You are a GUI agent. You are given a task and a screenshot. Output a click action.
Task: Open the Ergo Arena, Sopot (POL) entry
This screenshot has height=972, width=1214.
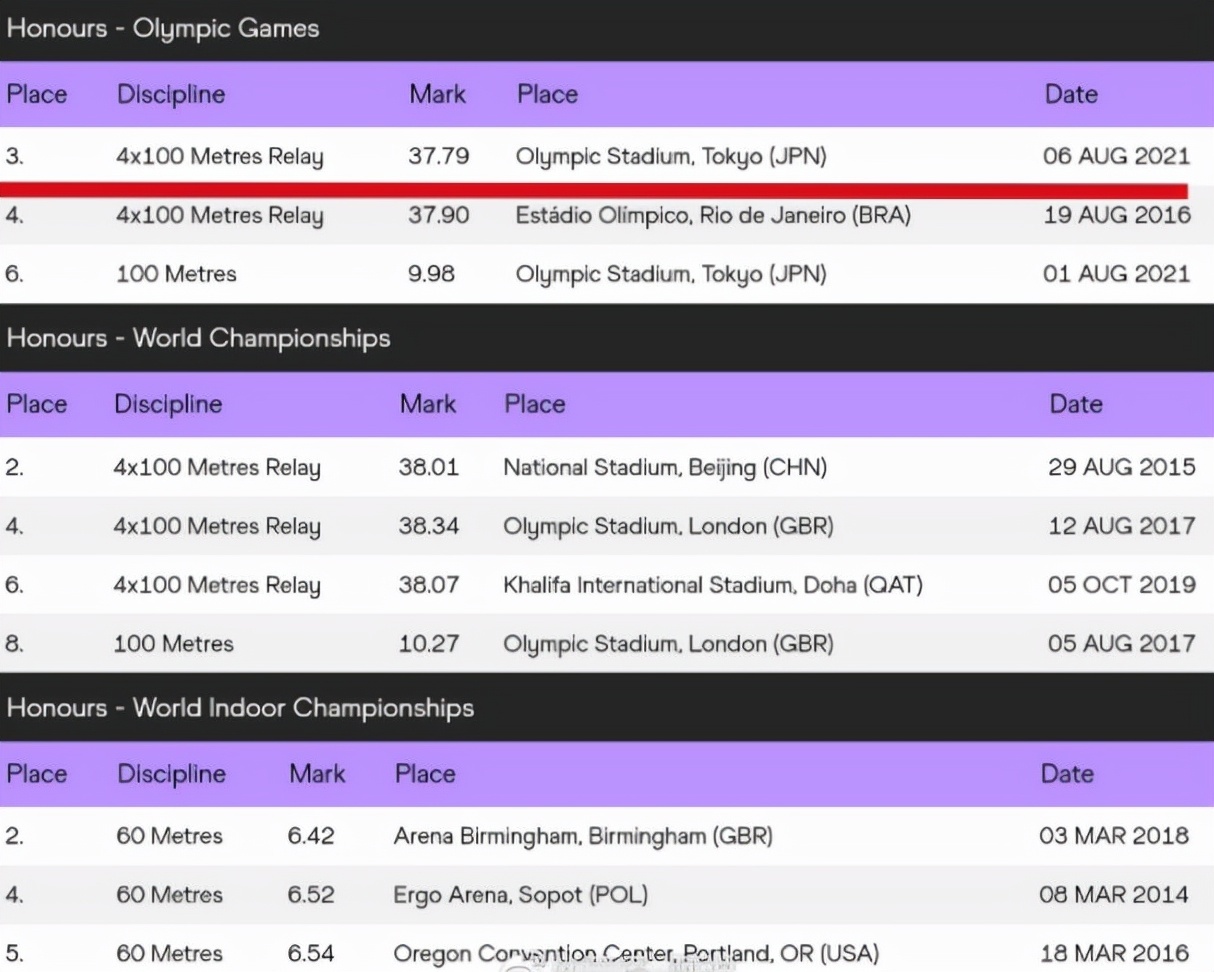click(520, 895)
